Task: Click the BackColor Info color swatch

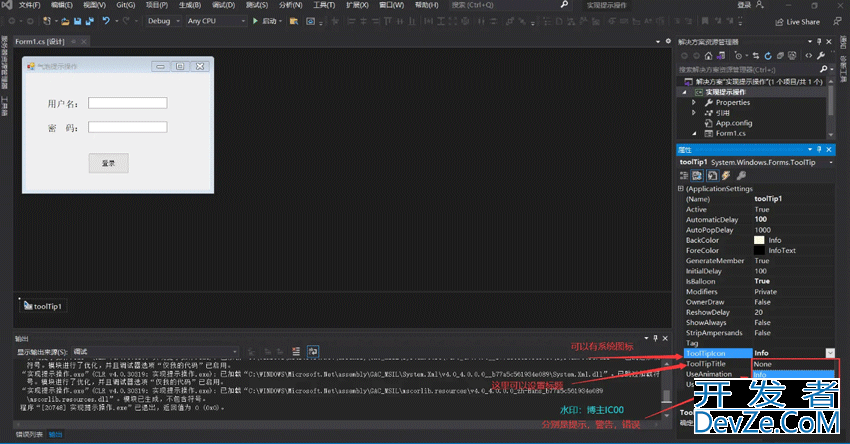Action: 759,240
